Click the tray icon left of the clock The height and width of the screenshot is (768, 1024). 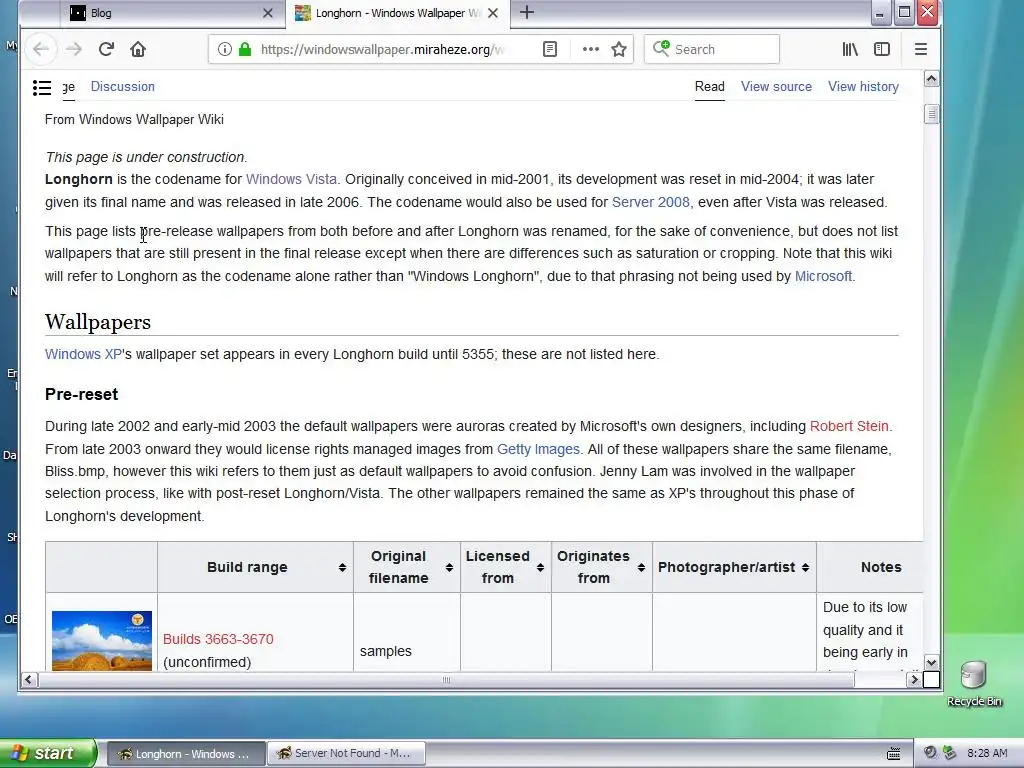click(949, 753)
